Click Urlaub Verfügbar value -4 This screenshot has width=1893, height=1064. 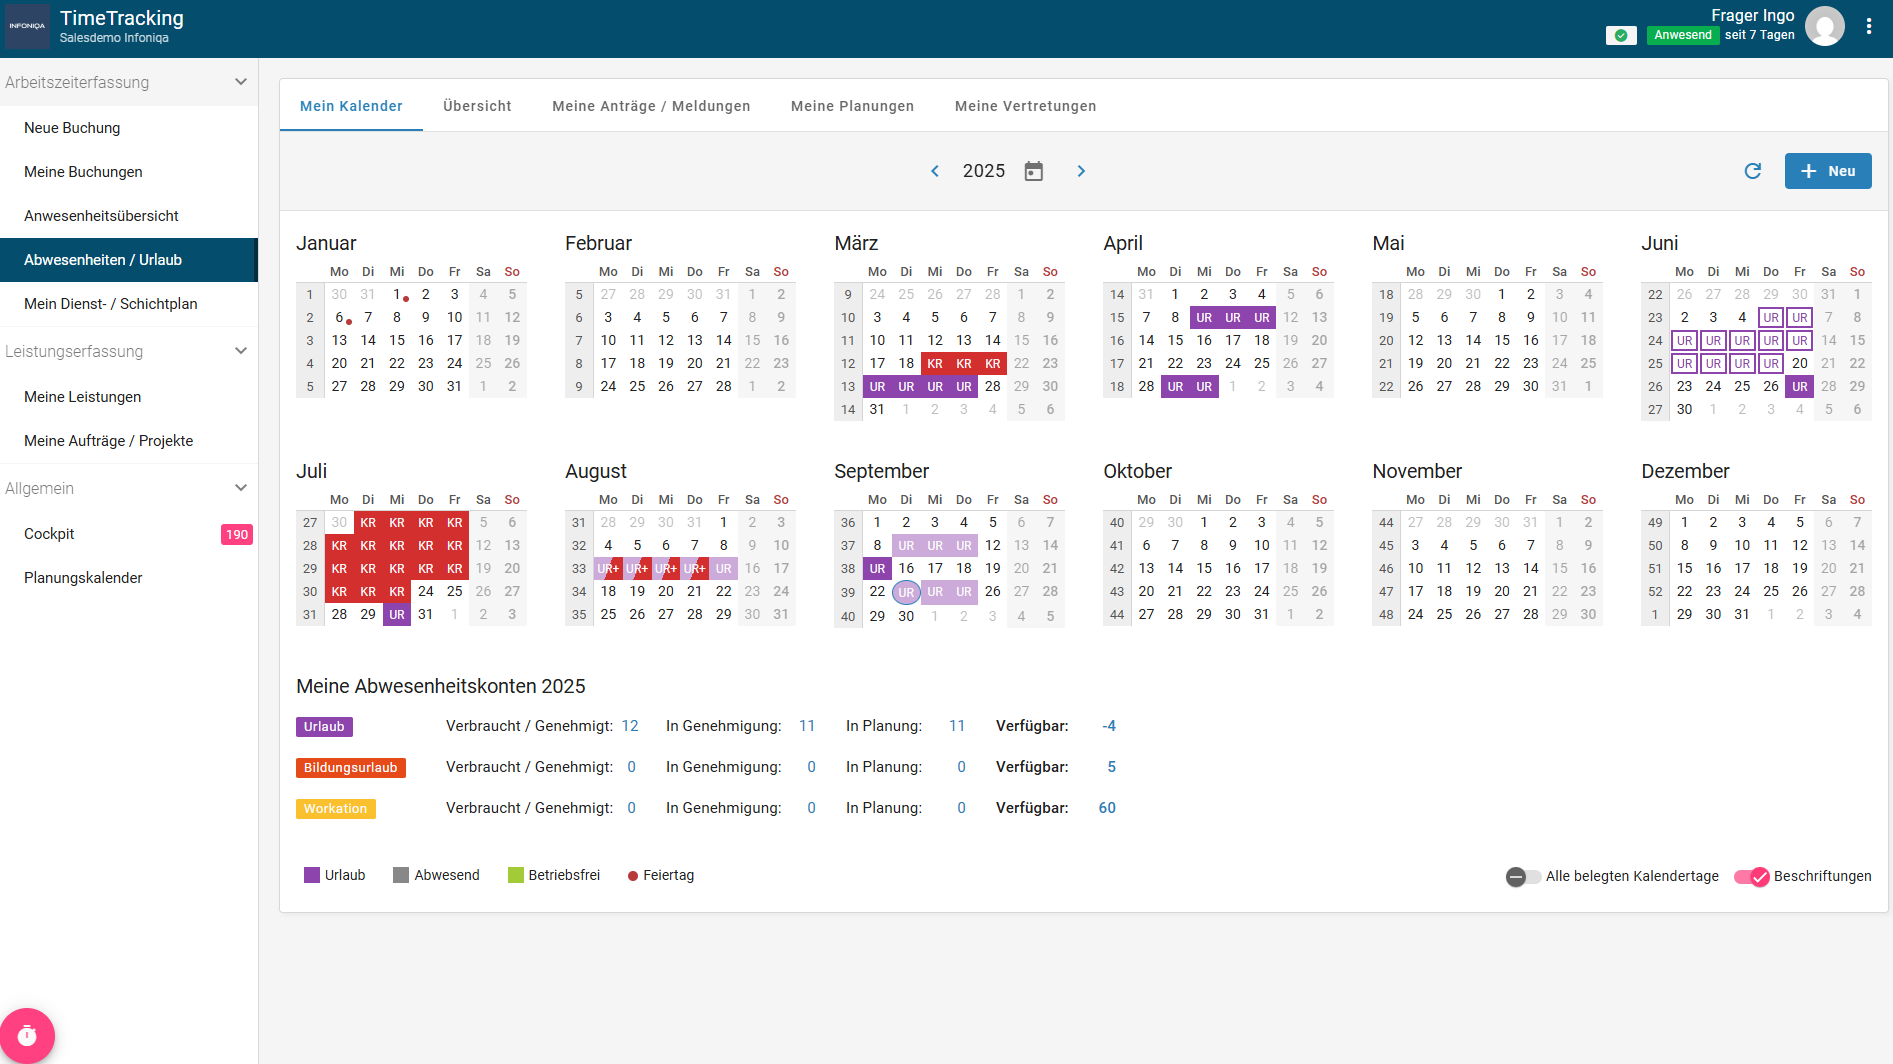[x=1109, y=726]
